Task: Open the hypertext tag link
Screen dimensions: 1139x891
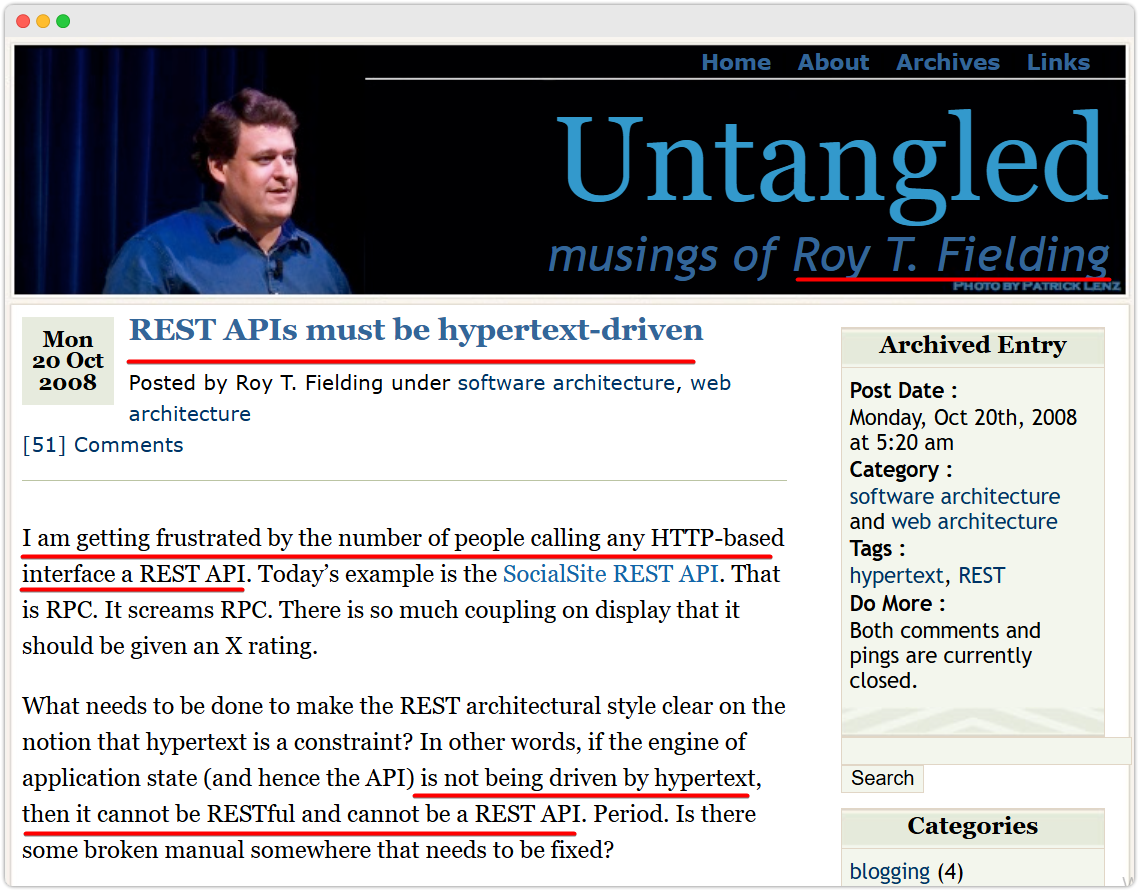Action: (x=897, y=576)
